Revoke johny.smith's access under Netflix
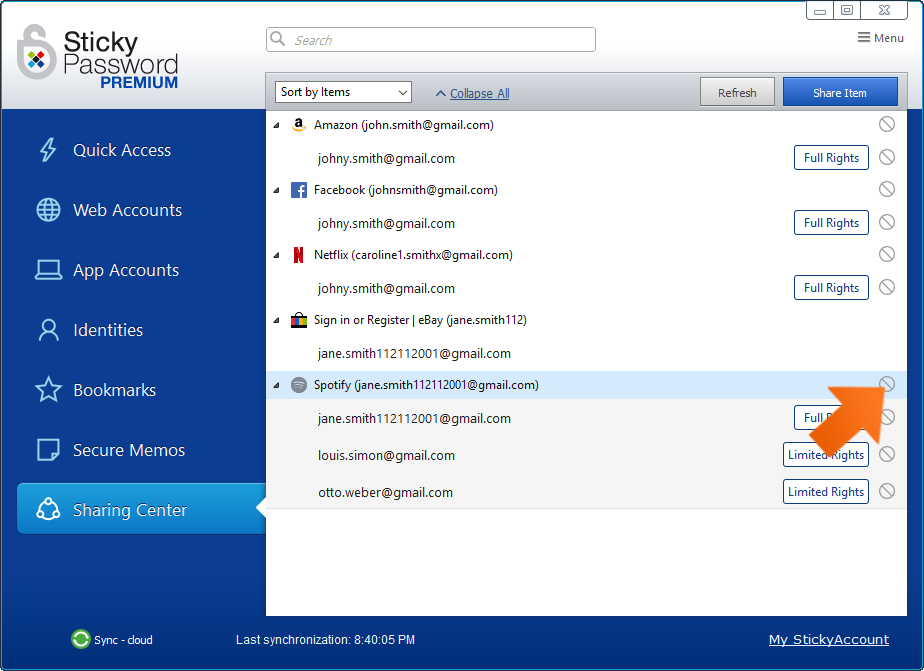Viewport: 924px width, 671px height. (x=887, y=287)
